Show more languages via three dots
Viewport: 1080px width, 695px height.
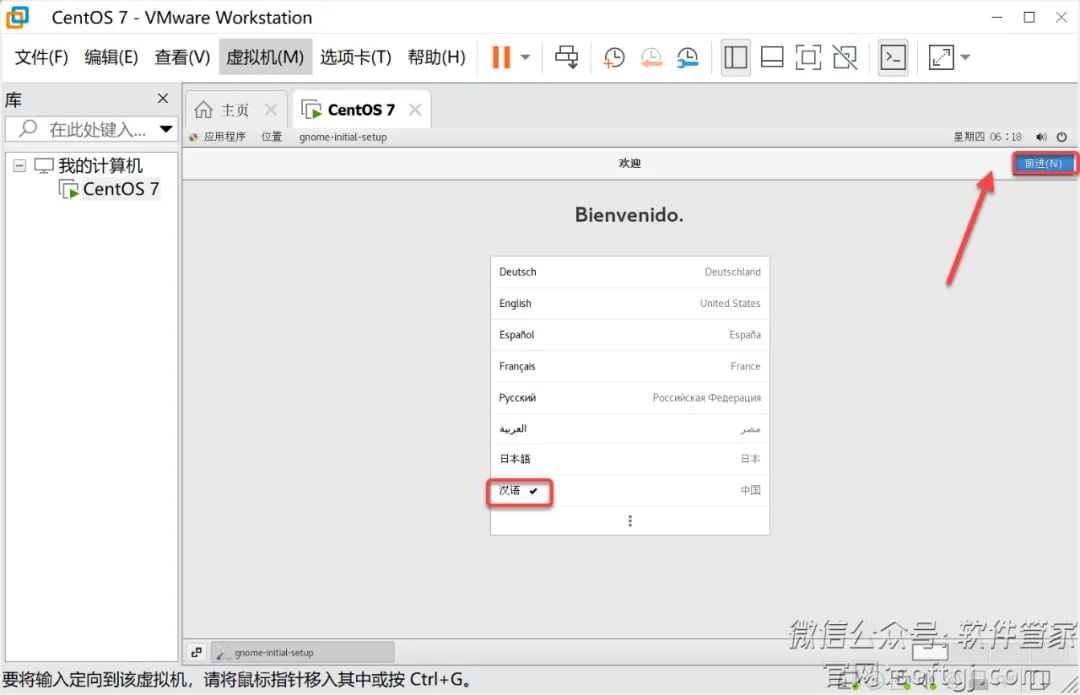click(x=630, y=521)
